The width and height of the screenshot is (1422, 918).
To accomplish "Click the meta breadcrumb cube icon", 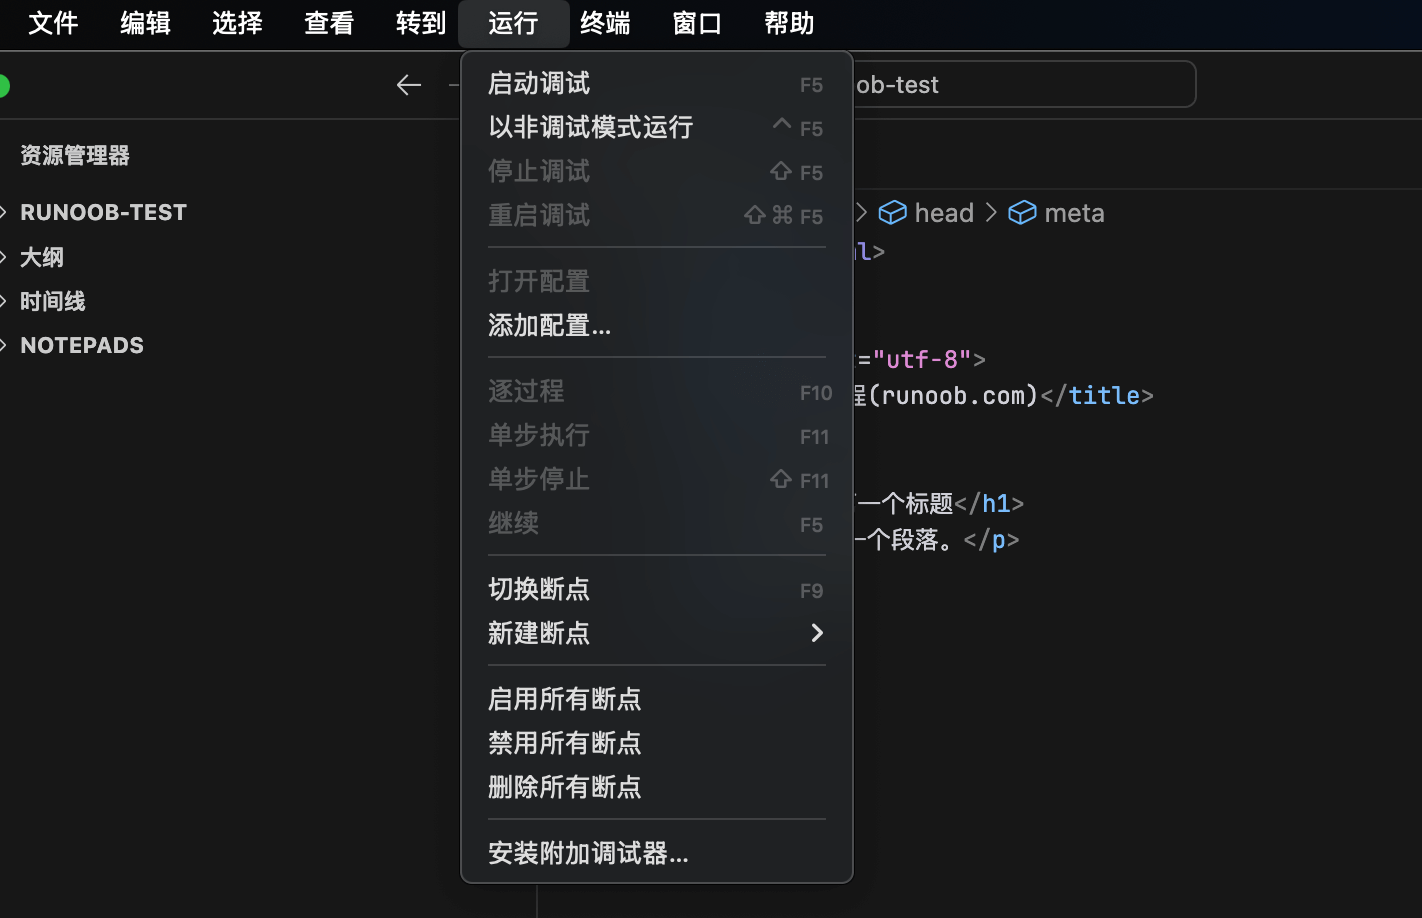I will 1022,213.
